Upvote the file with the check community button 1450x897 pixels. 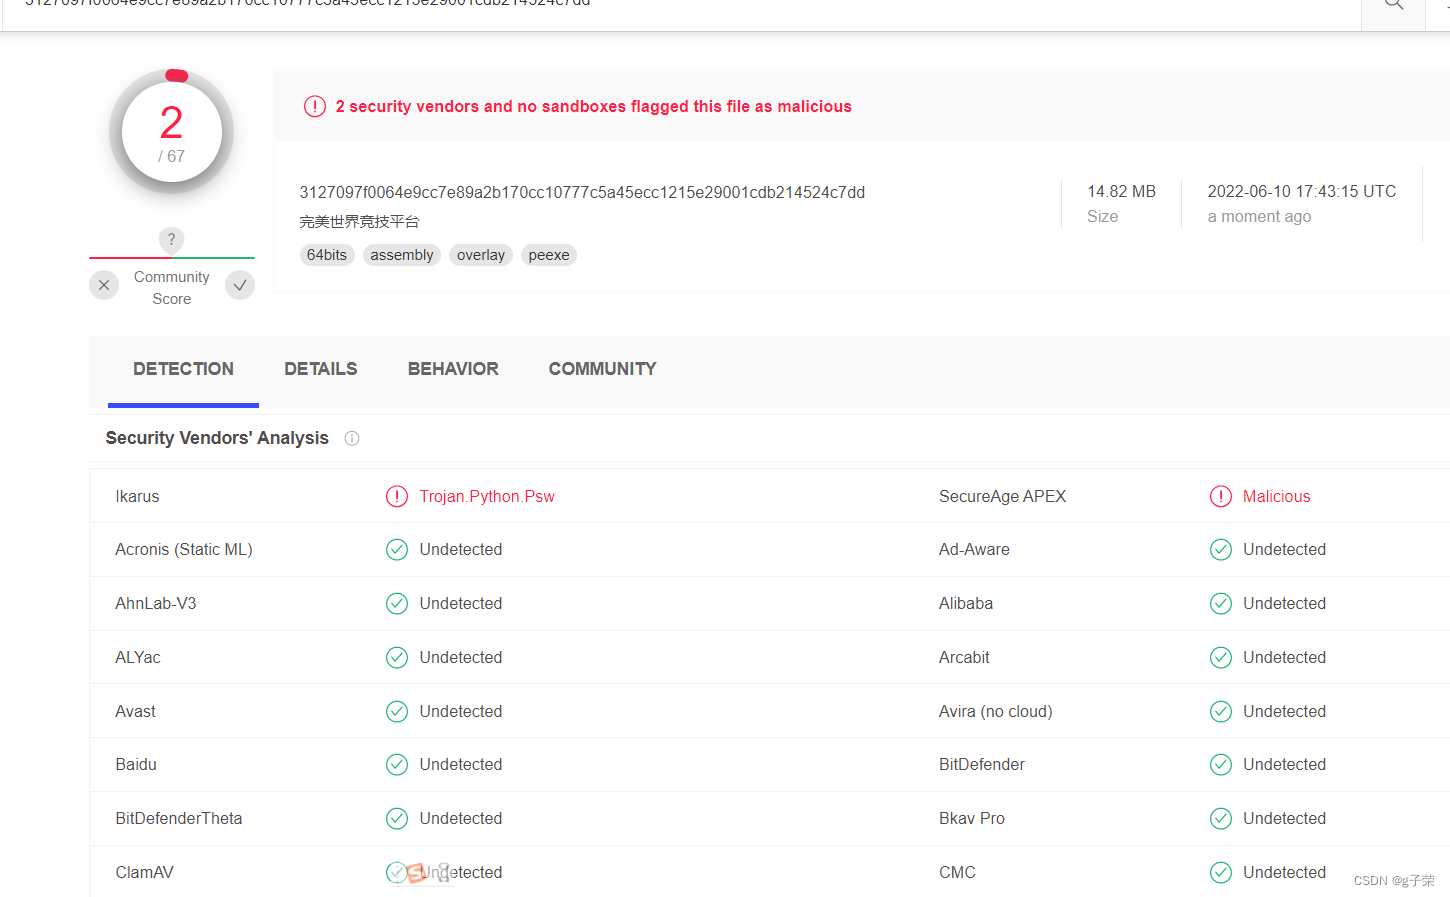click(x=239, y=285)
